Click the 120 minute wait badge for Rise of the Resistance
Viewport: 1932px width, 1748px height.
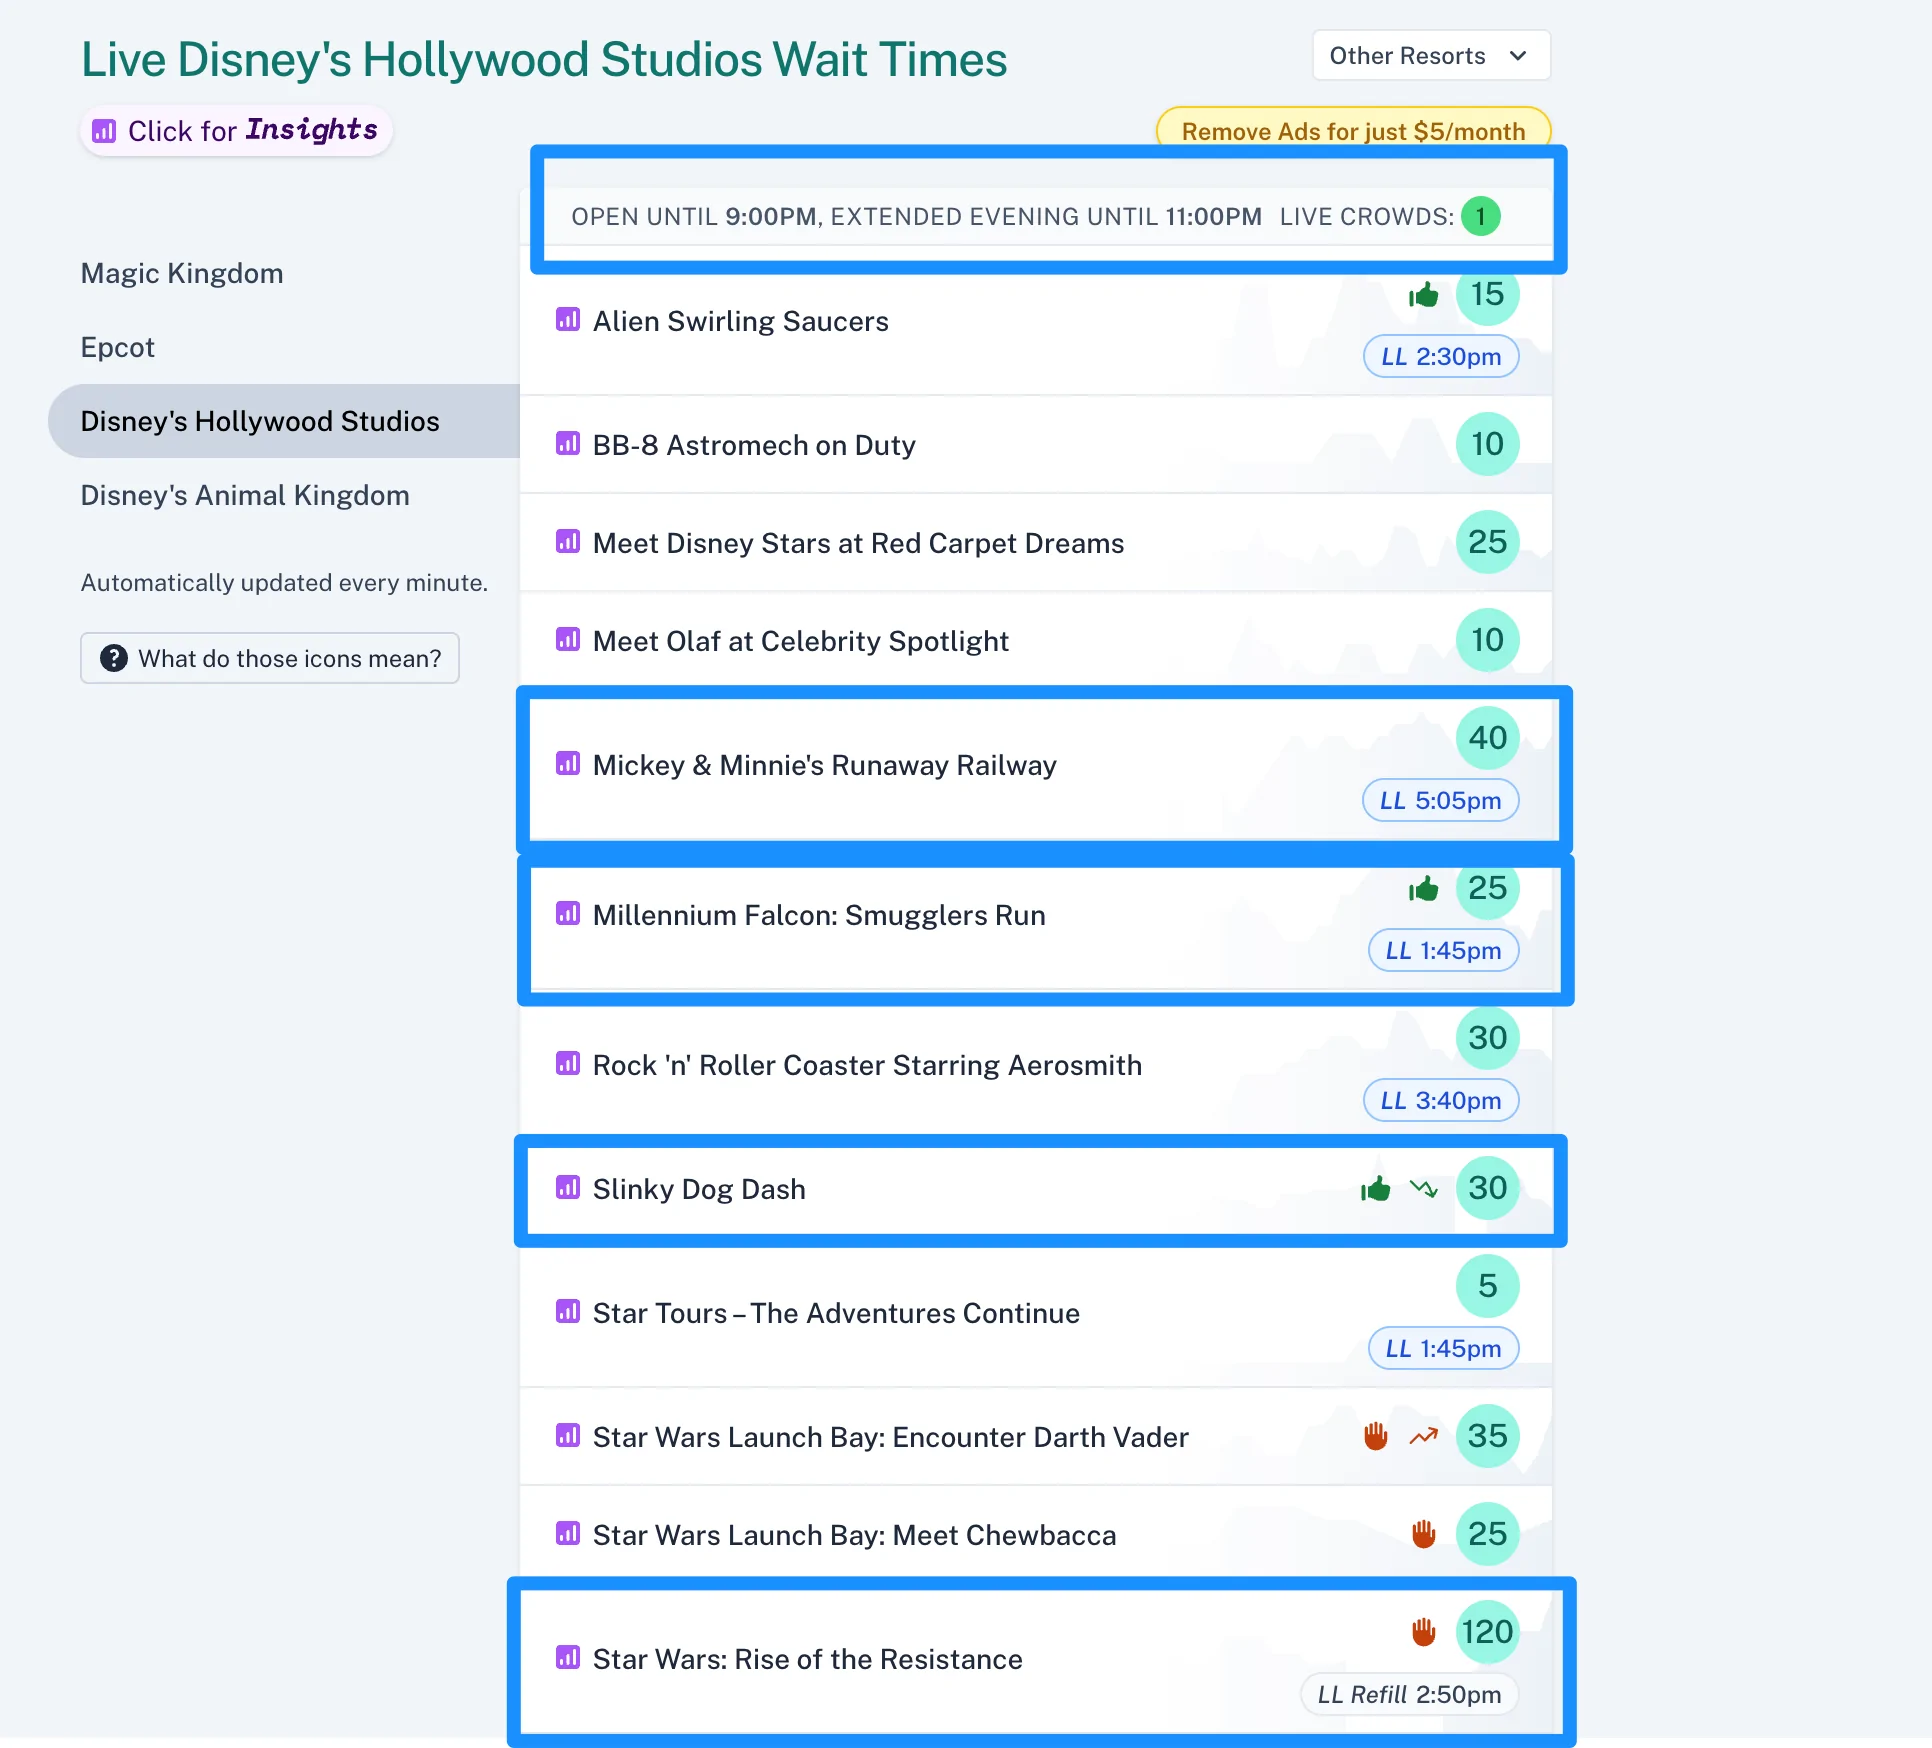[x=1487, y=1632]
